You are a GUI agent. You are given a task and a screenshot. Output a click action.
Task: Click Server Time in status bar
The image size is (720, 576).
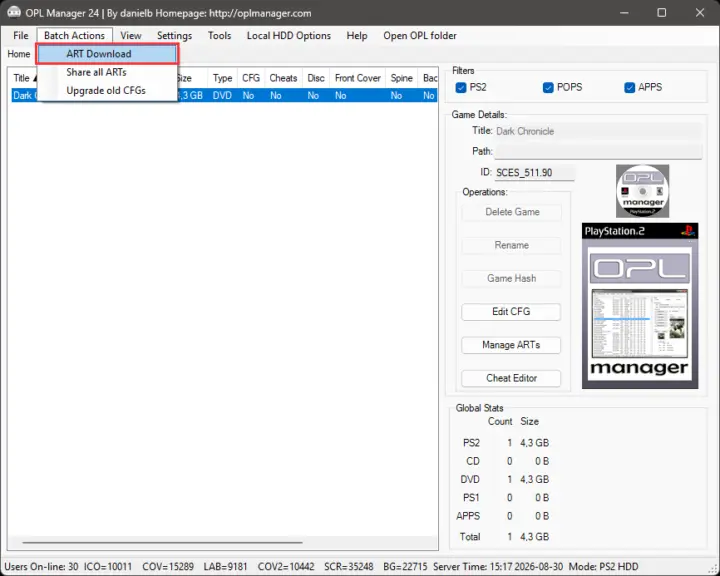[498, 567]
